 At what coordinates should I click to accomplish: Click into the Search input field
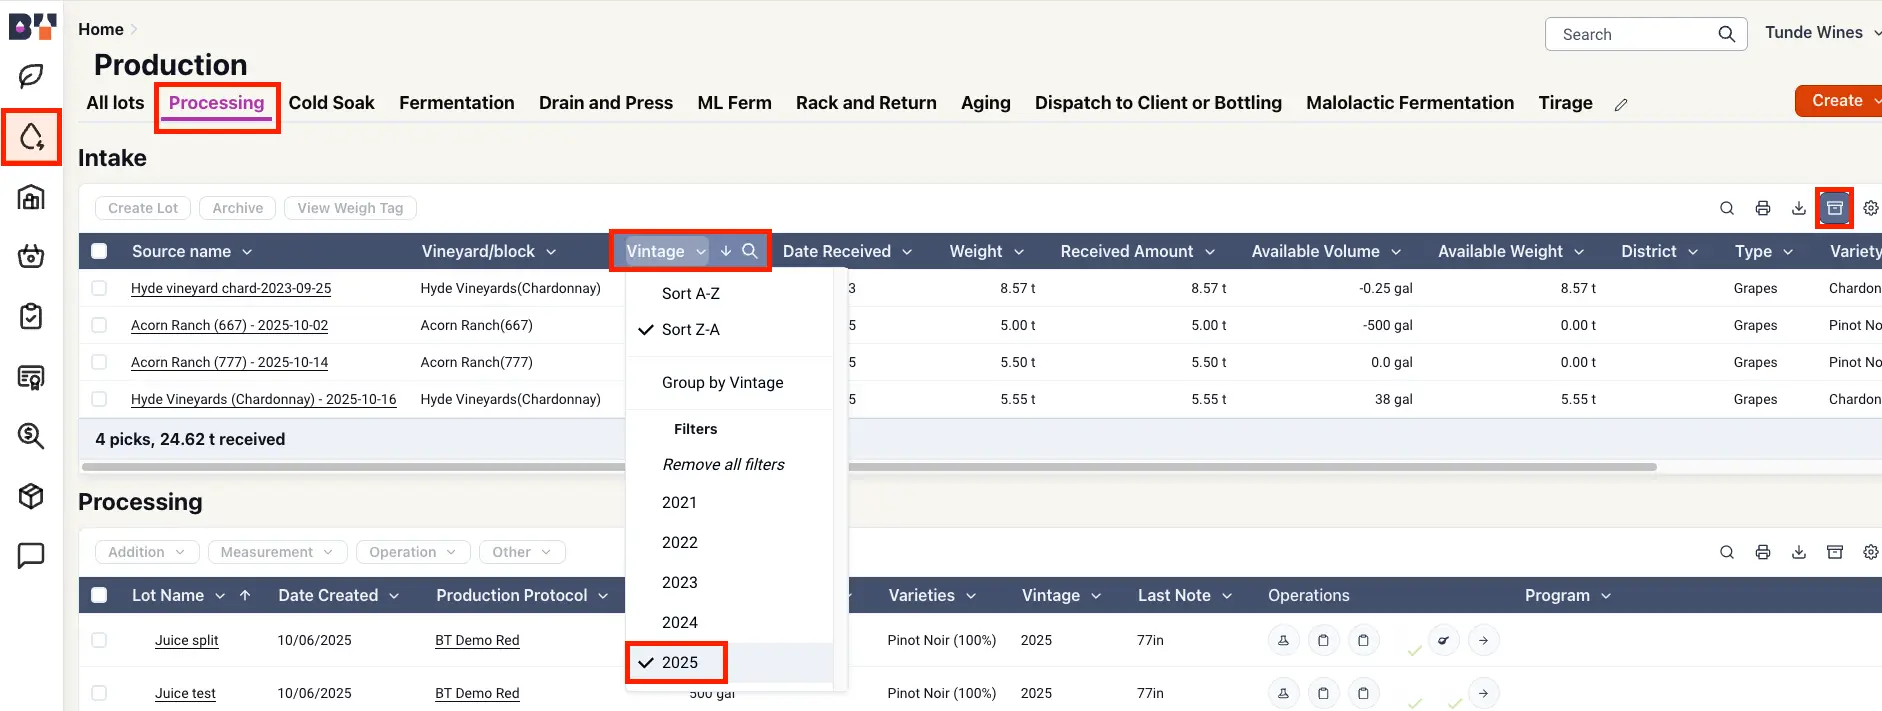[x=1635, y=34]
